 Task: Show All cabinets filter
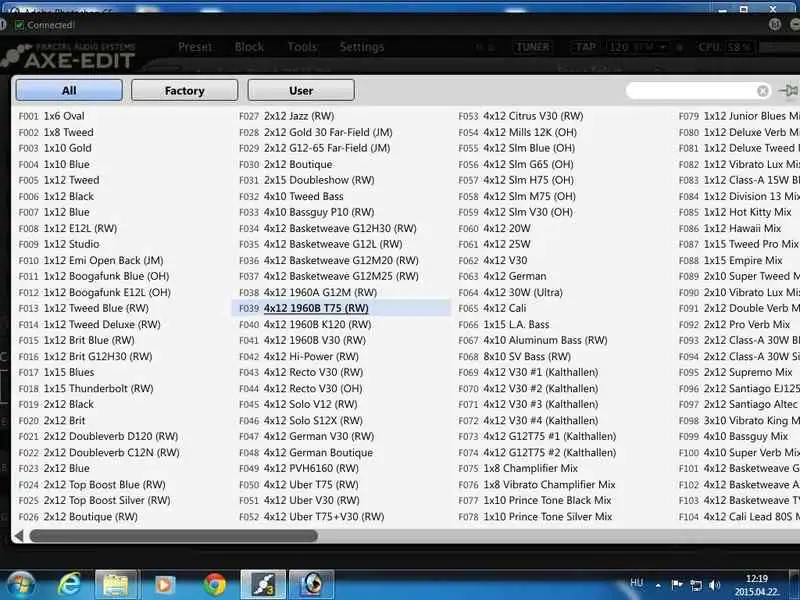[69, 90]
